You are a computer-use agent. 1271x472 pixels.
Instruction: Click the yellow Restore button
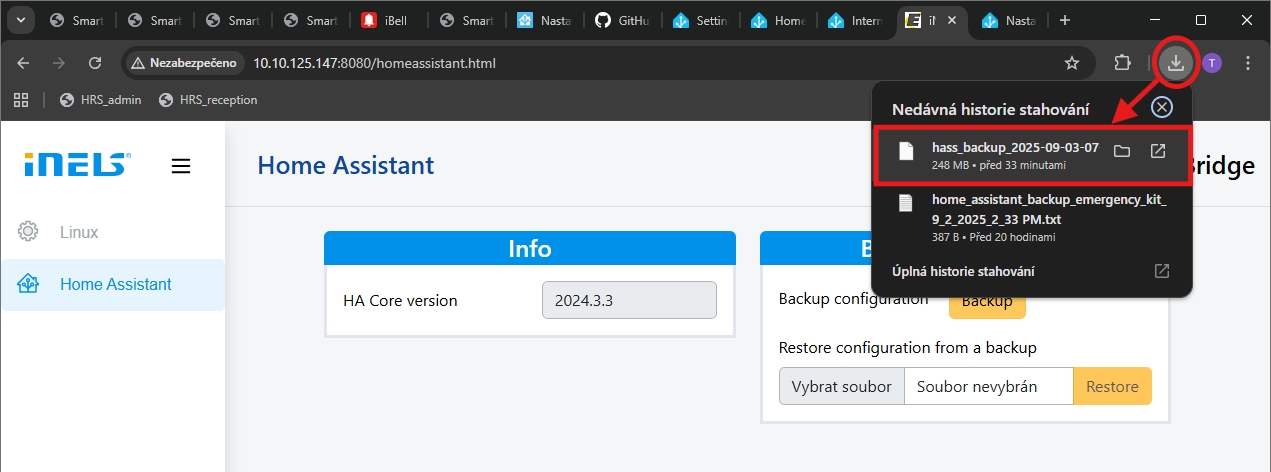point(1112,386)
